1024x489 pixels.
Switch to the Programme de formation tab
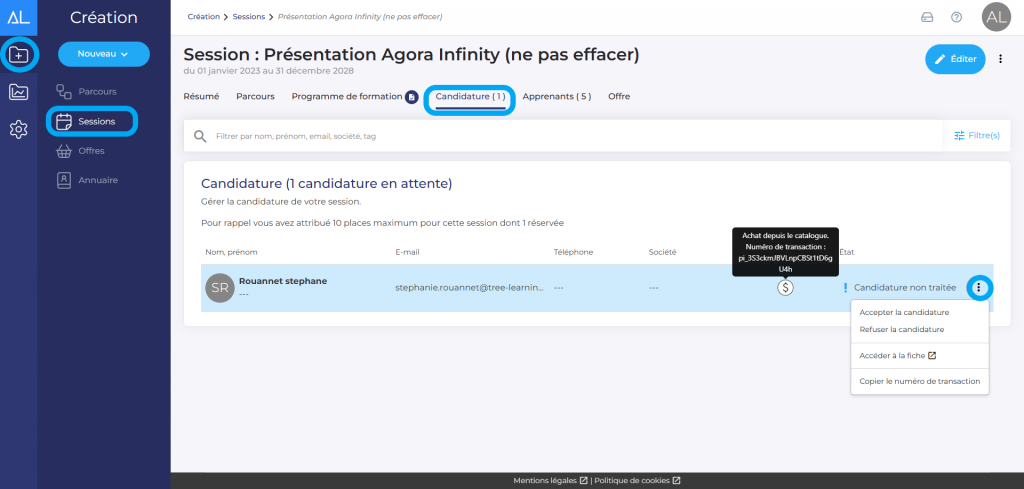(347, 96)
